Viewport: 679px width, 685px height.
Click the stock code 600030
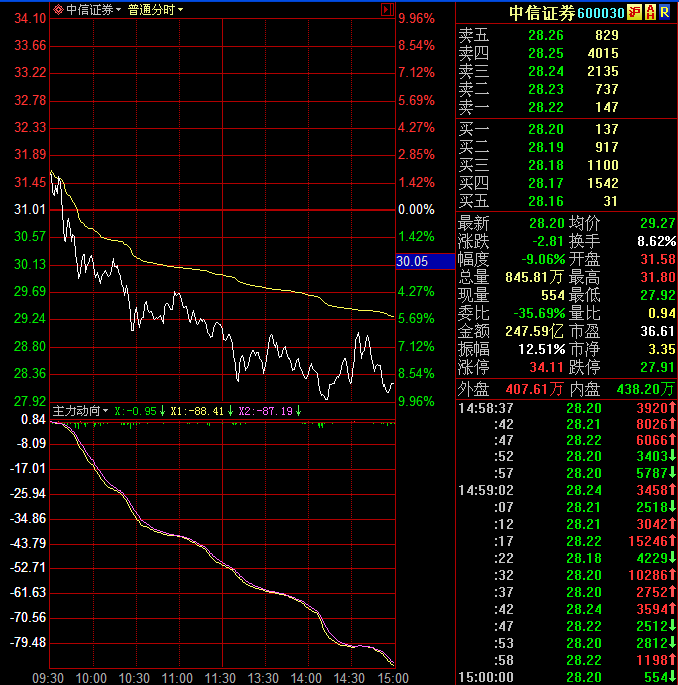pos(601,13)
